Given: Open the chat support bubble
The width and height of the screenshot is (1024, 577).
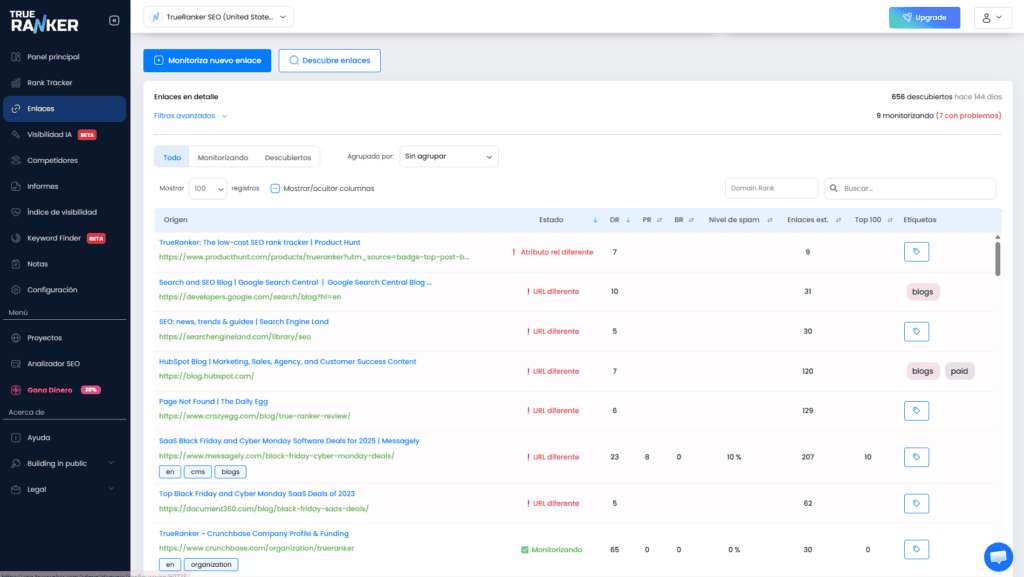Looking at the screenshot, I should point(999,557).
